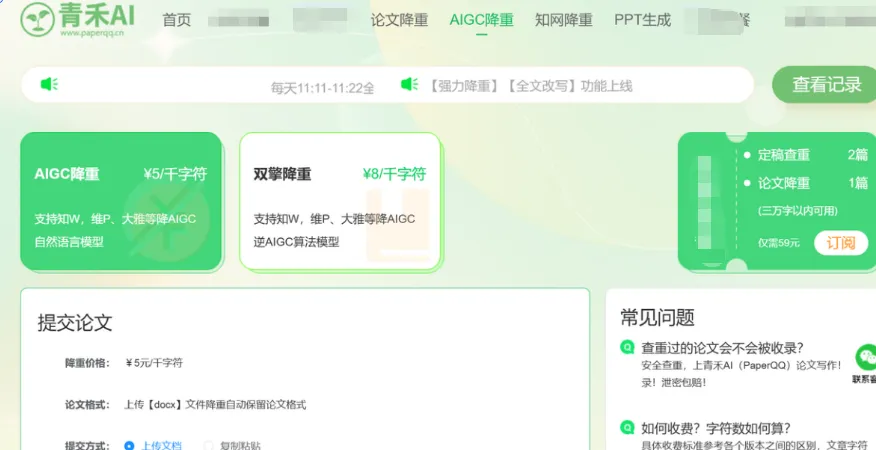Click 论文降重 1篇 coupon line
The height and width of the screenshot is (450, 876).
pyautogui.click(x=813, y=183)
